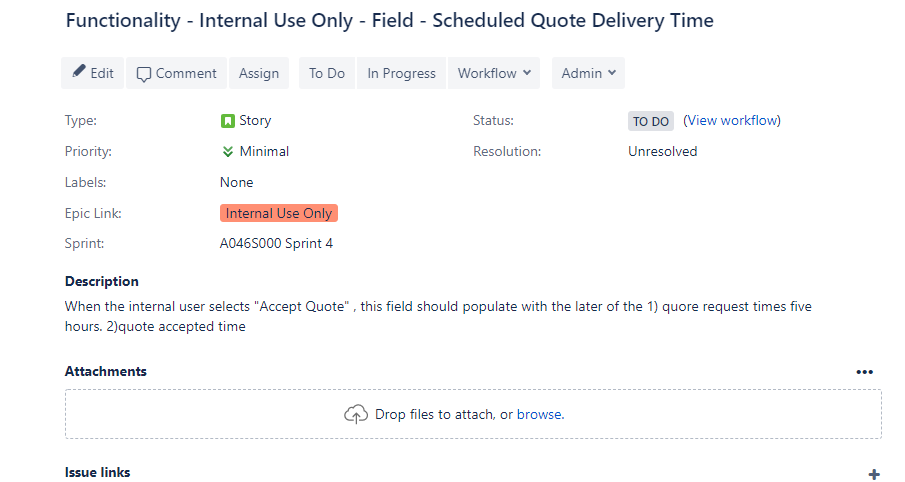Expand the Workflow dropdown
The width and height of the screenshot is (905, 482).
click(x=494, y=73)
